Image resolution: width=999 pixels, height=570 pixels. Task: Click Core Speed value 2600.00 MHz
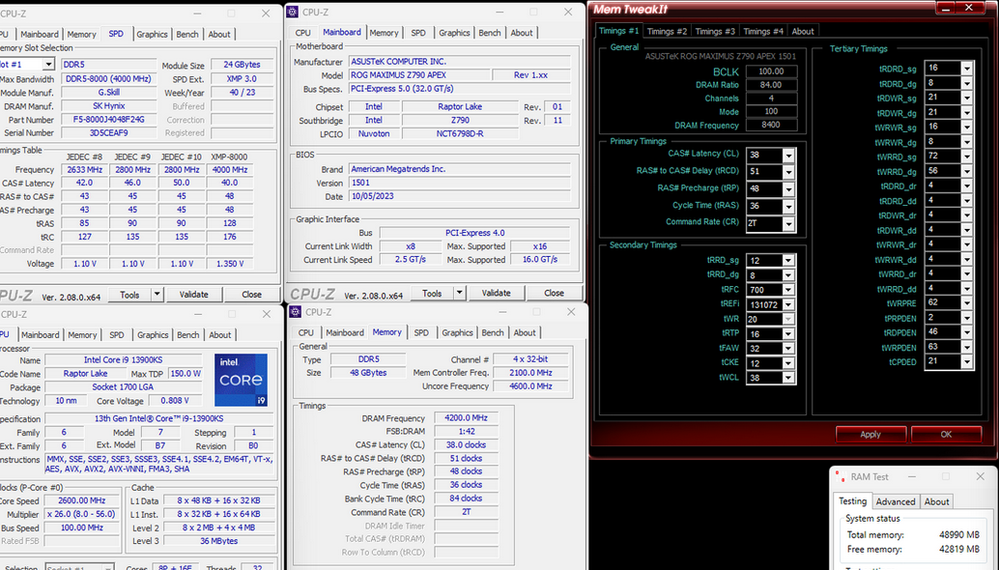tap(82, 501)
